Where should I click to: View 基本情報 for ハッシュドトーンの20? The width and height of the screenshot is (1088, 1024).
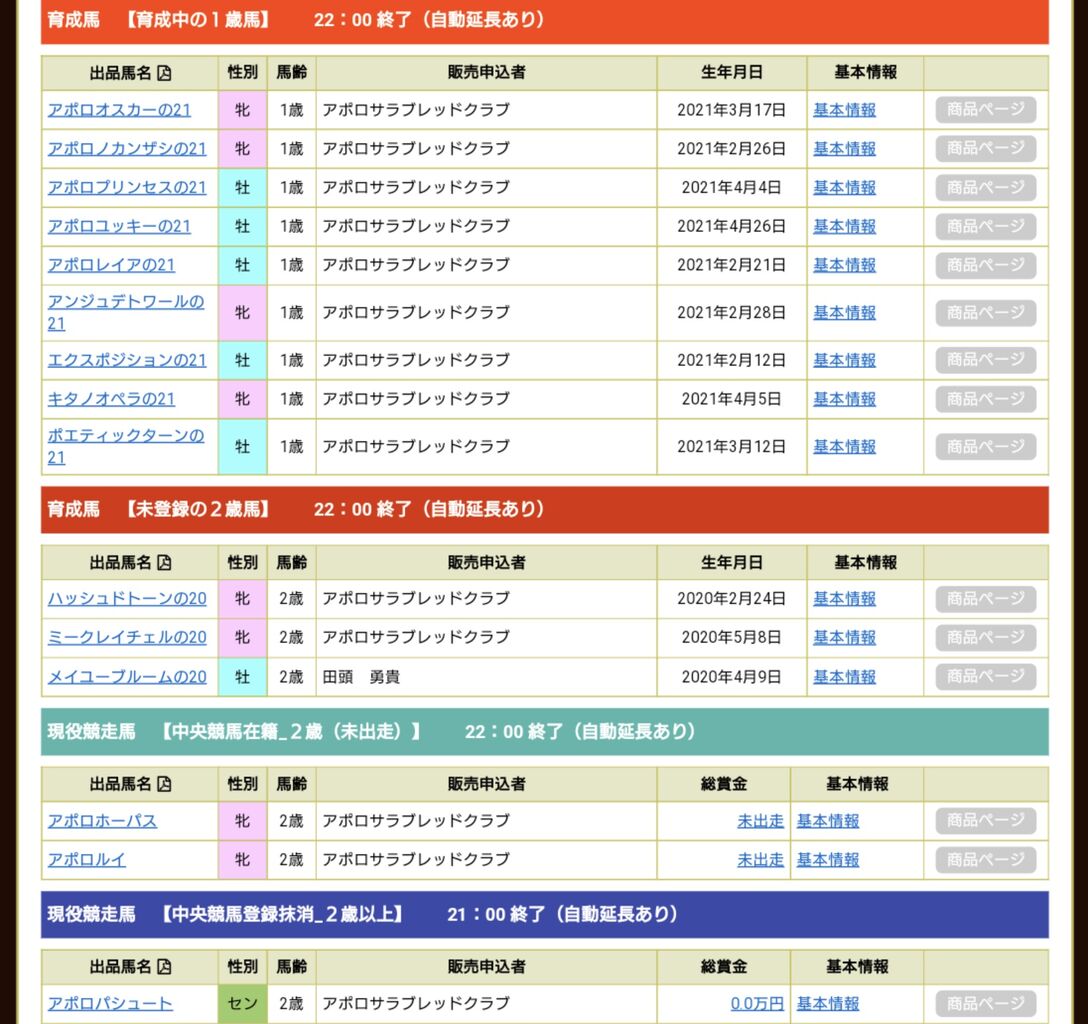click(844, 598)
